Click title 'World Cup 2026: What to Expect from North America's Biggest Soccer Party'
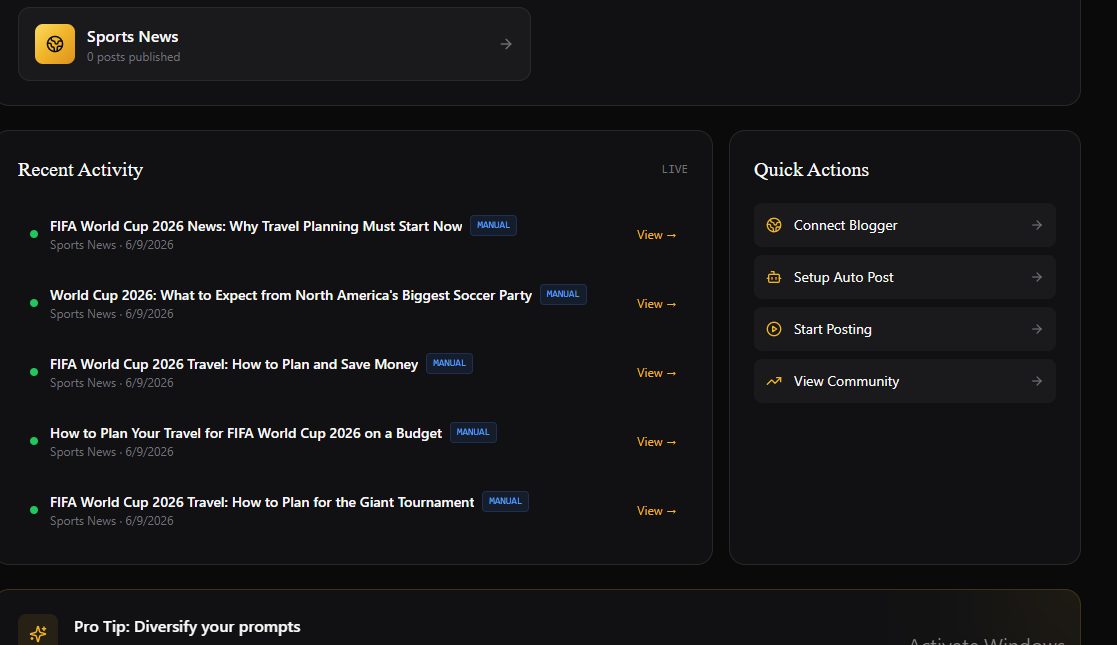Viewport: 1117px width, 645px height. pos(291,295)
